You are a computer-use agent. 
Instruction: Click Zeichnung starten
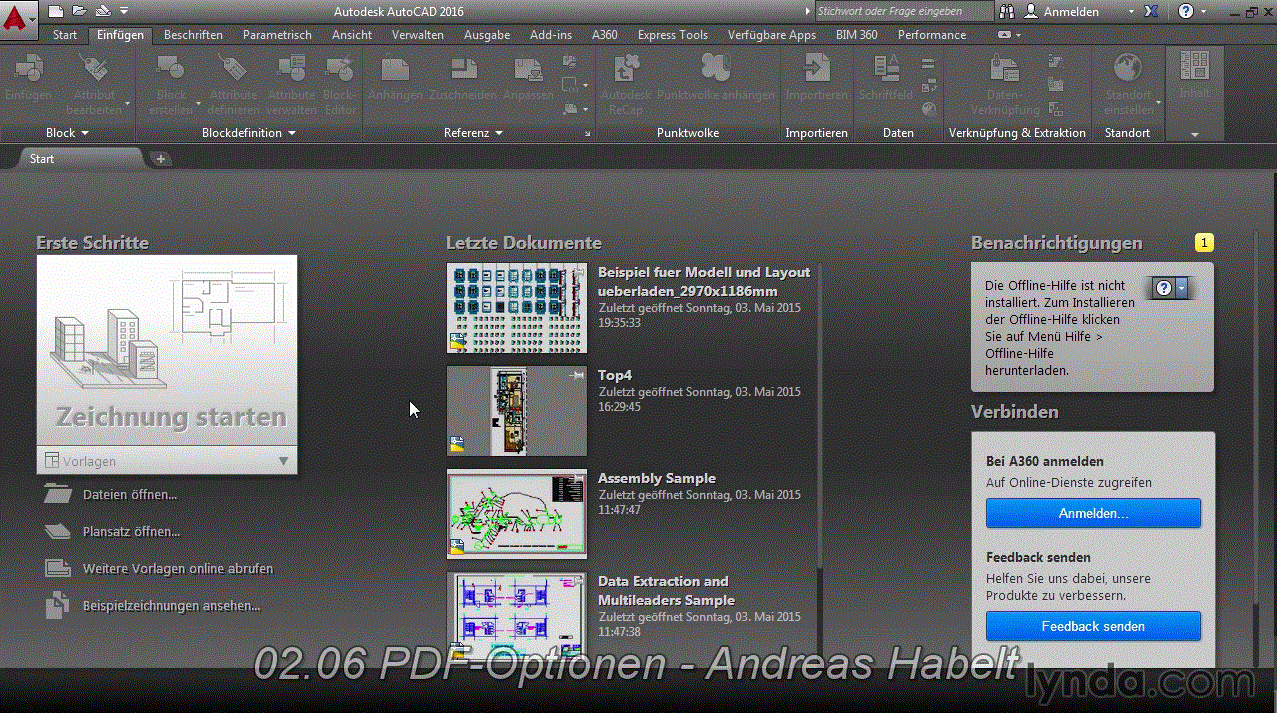(x=167, y=350)
